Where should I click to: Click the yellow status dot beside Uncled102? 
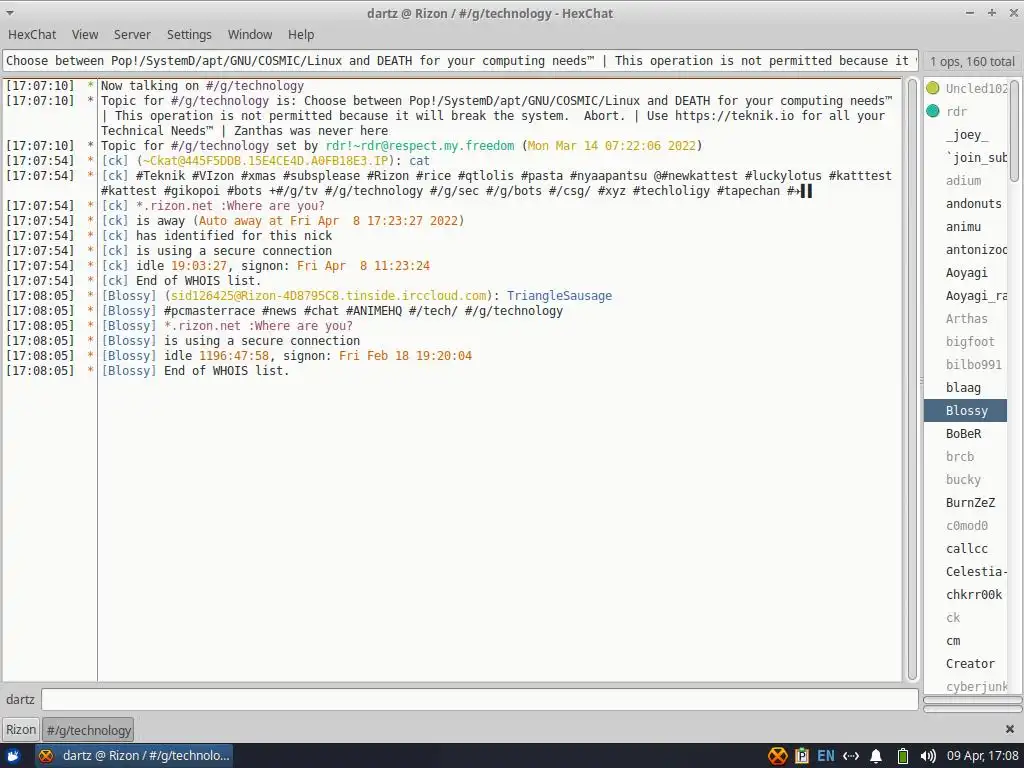[x=933, y=88]
